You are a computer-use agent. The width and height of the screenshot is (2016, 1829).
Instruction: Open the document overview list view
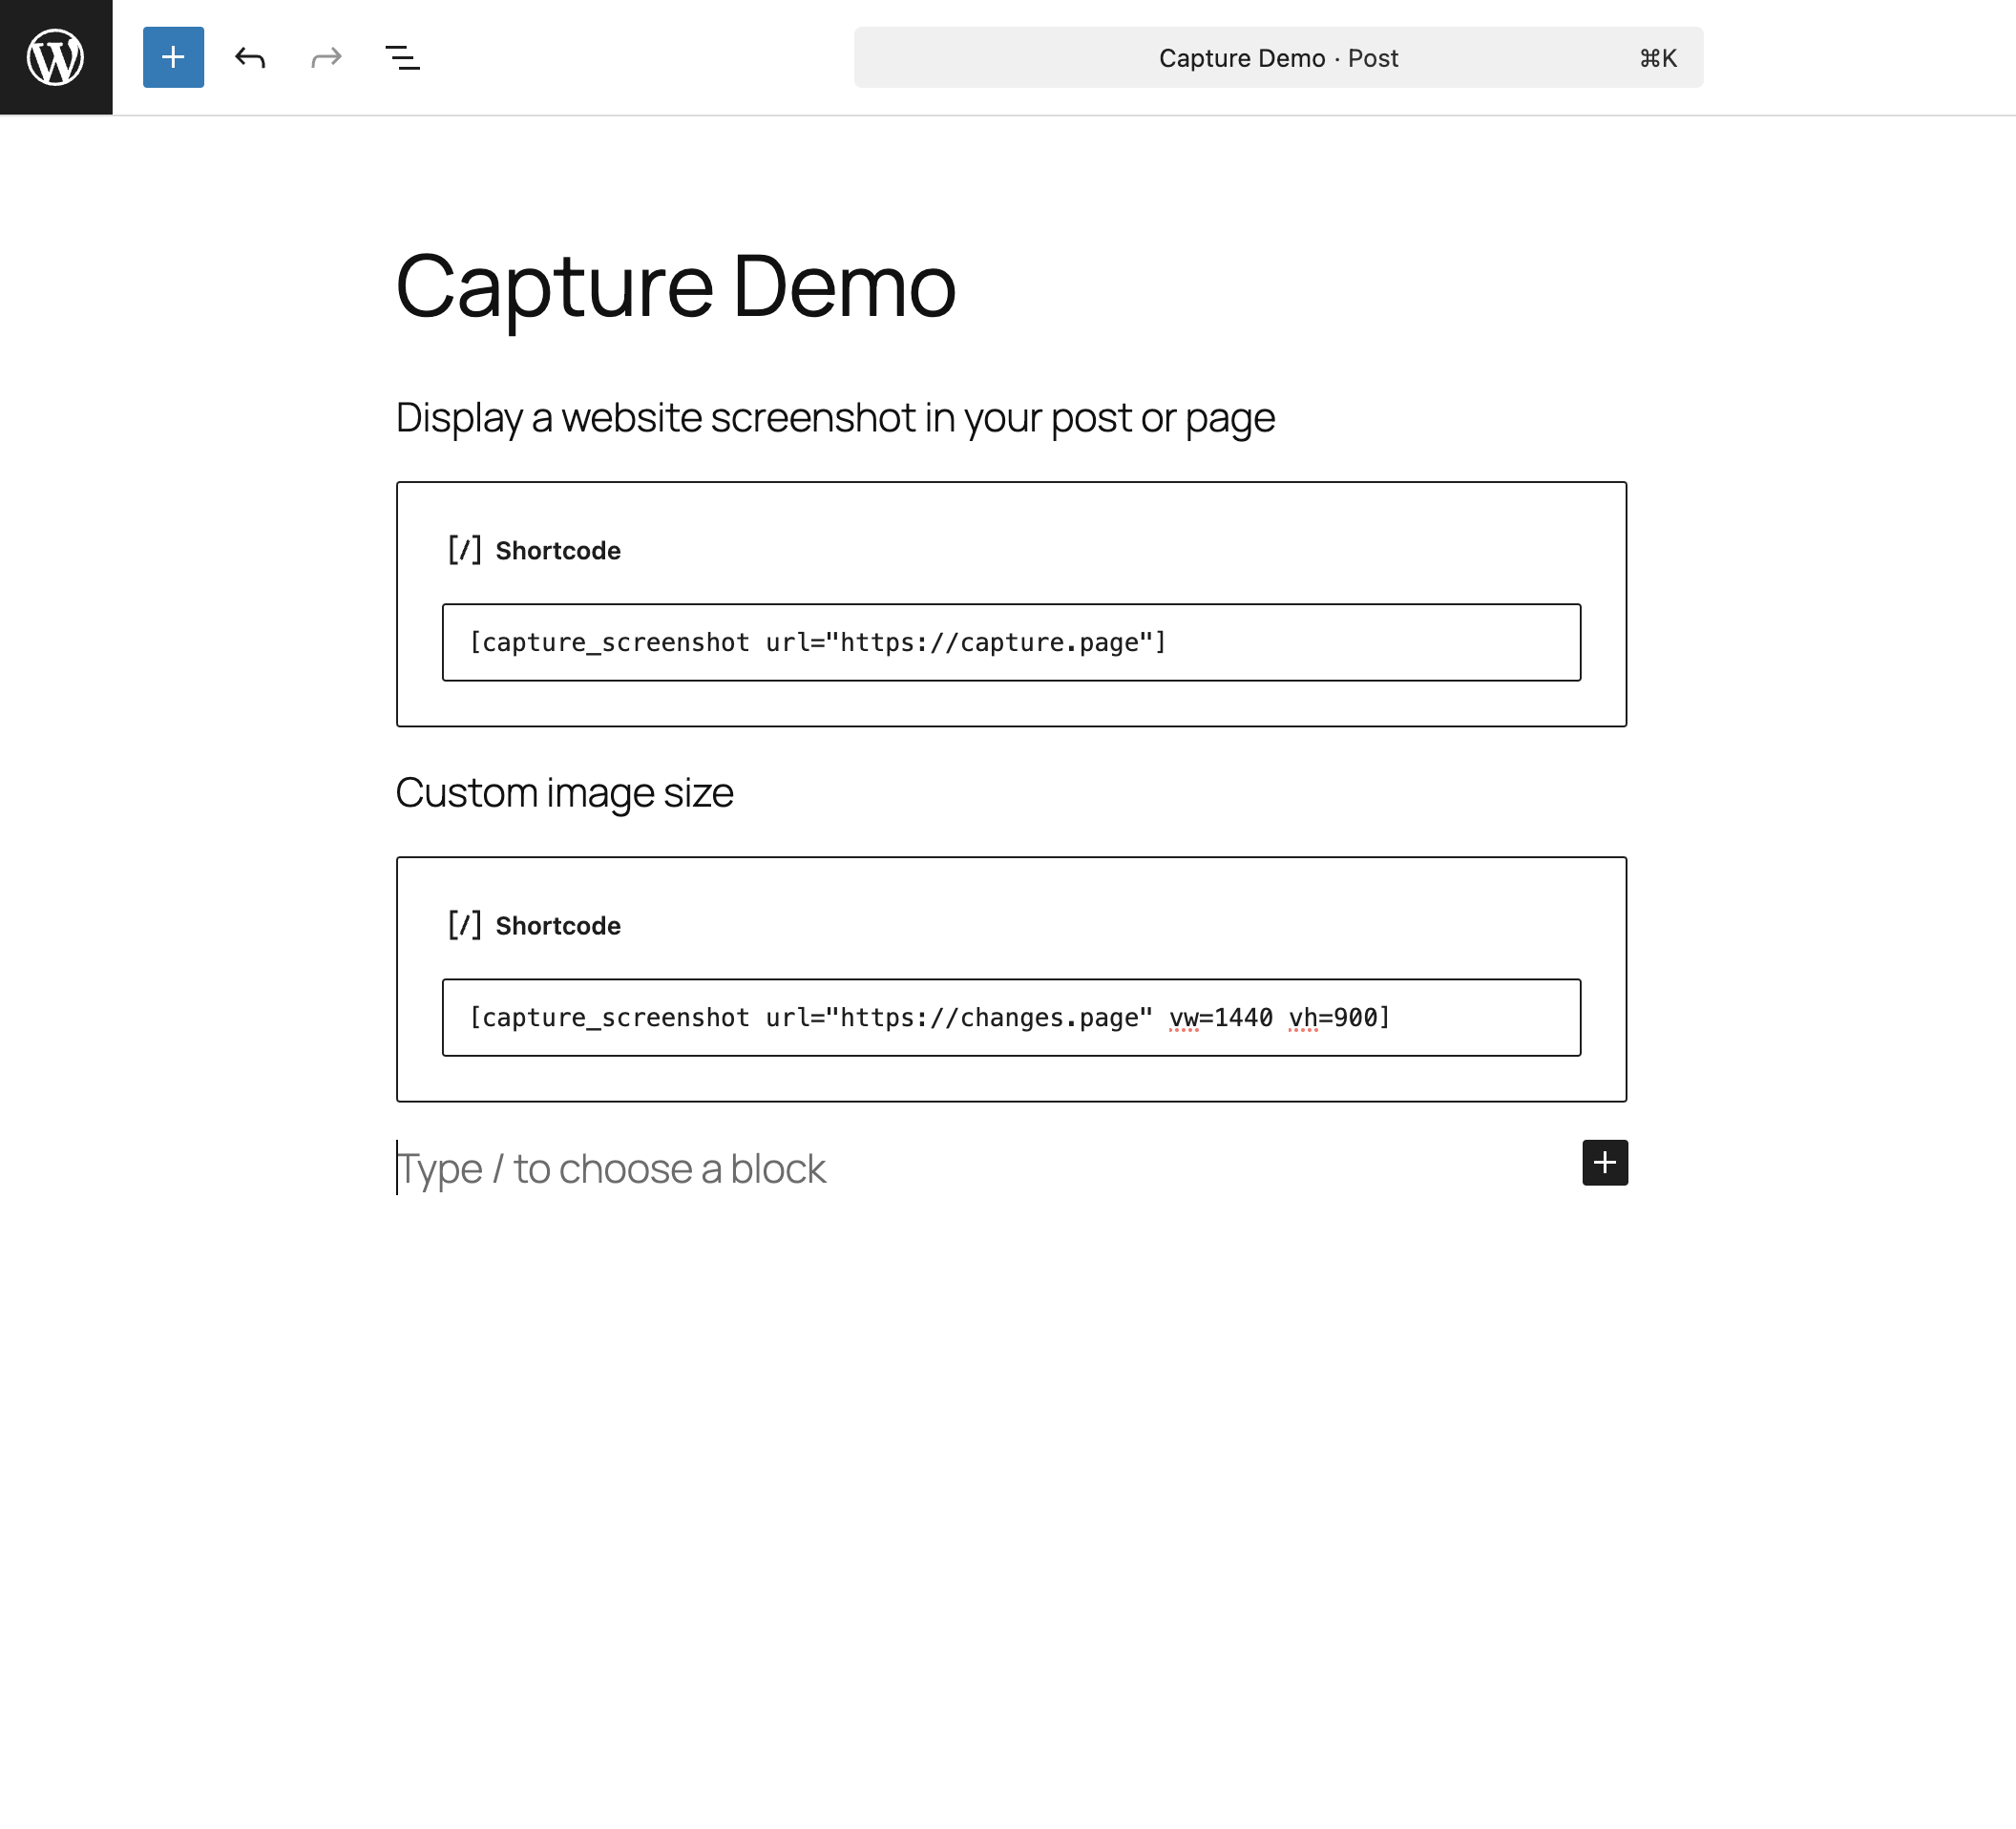pyautogui.click(x=402, y=57)
